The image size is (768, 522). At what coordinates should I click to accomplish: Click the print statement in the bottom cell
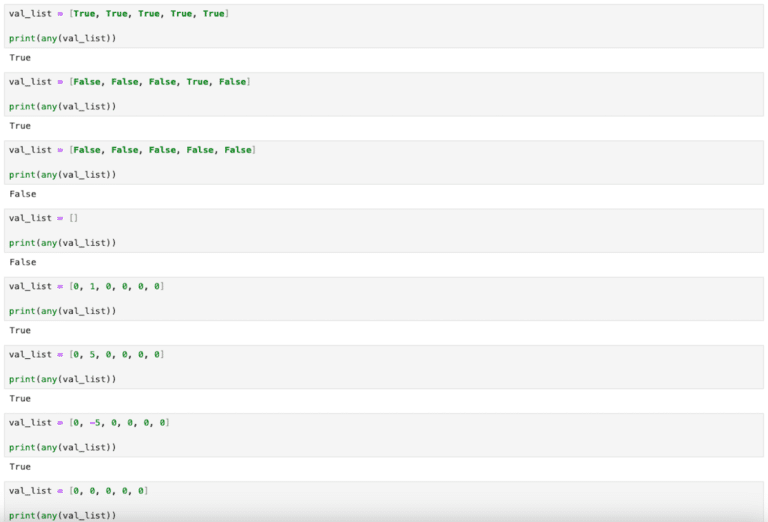(62, 515)
